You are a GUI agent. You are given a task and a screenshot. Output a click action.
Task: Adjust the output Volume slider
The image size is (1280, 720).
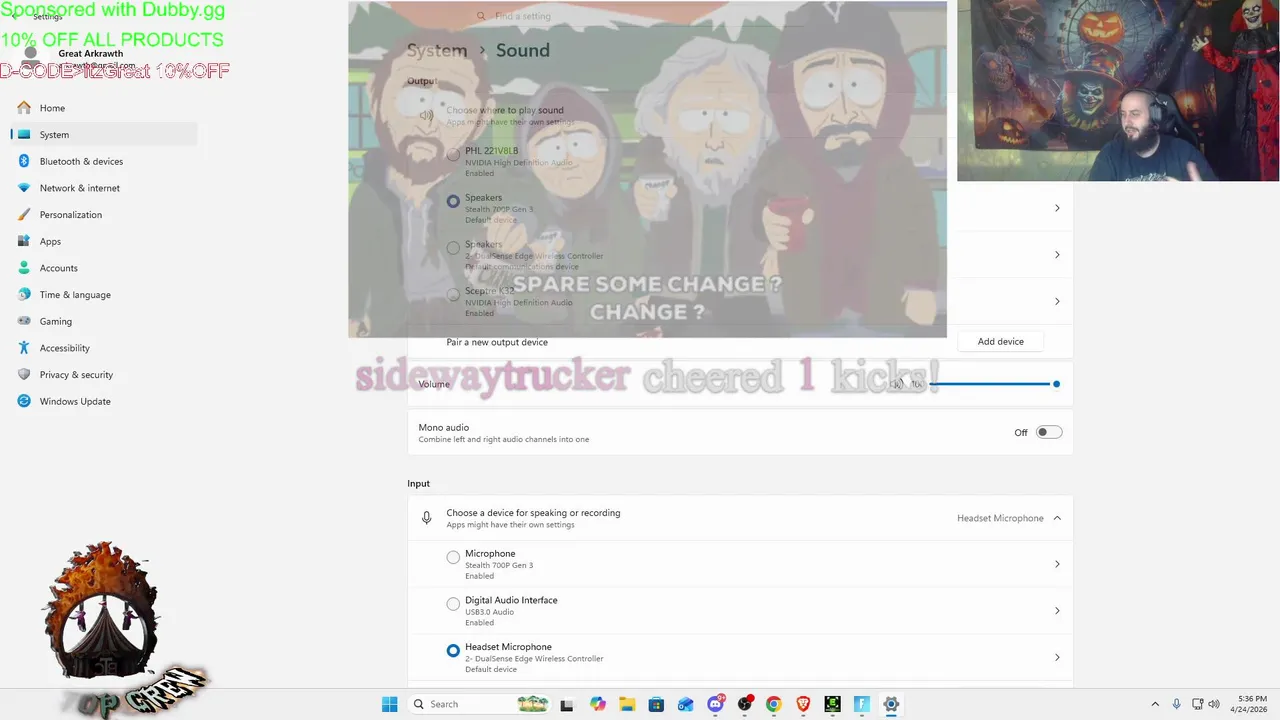point(992,384)
